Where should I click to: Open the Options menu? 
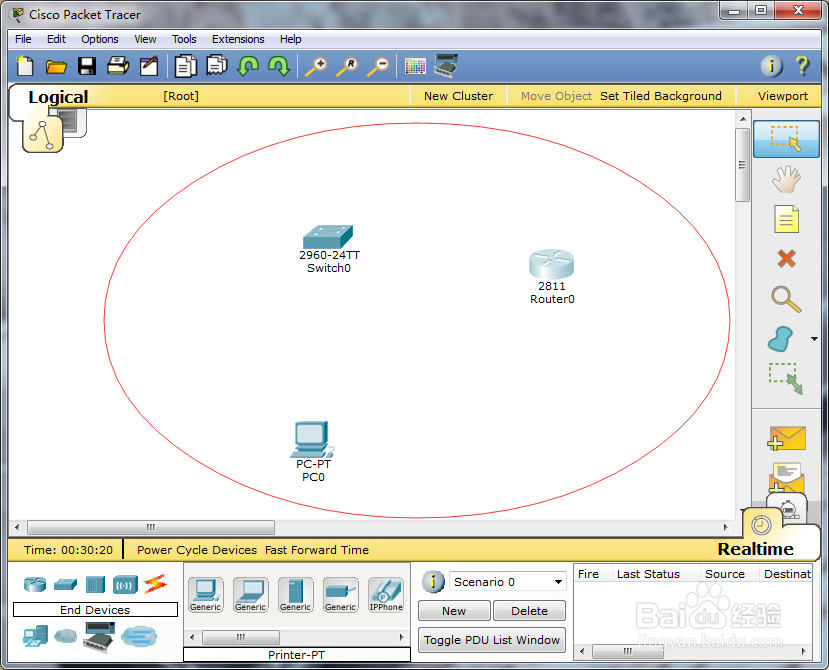point(99,39)
